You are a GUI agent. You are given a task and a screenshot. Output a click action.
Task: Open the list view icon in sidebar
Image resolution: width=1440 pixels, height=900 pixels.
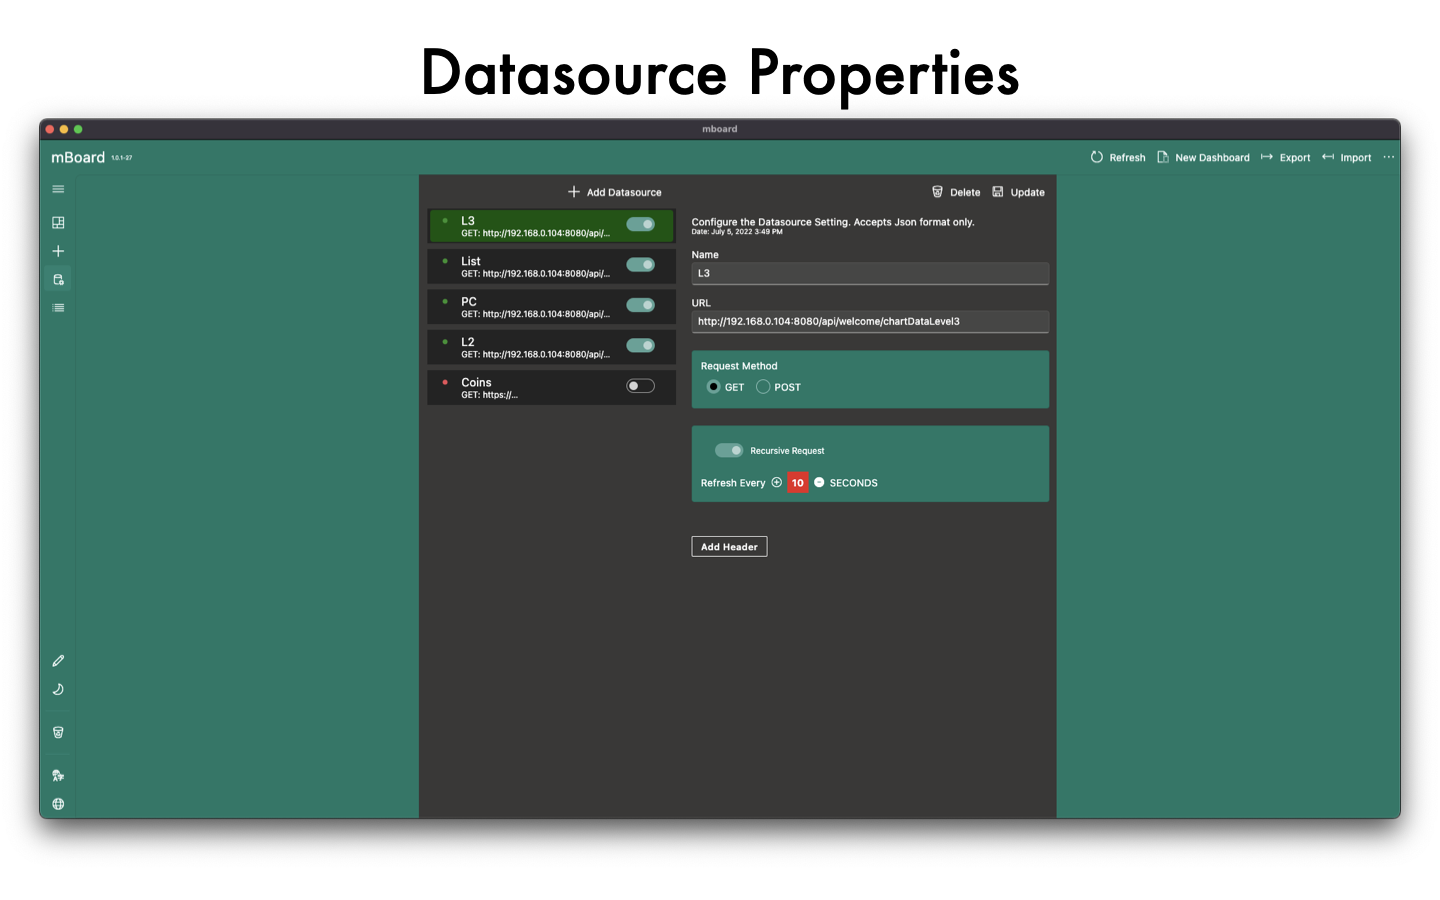tap(58, 308)
